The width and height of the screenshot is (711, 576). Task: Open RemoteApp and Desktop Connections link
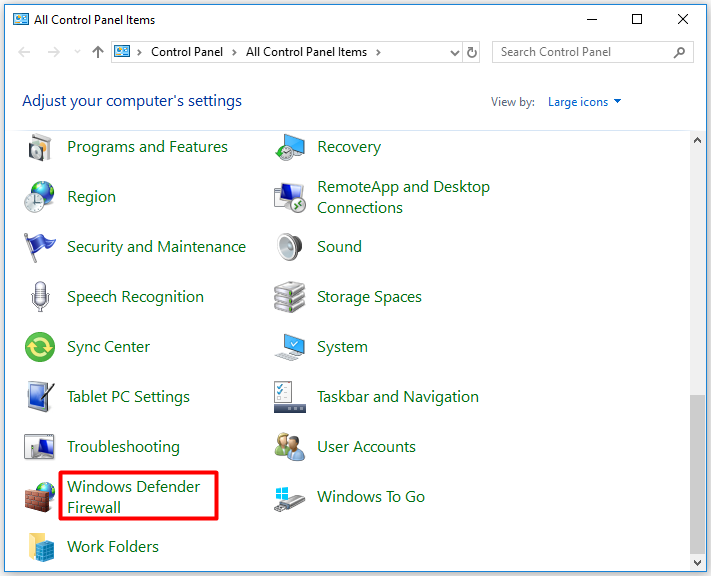(x=404, y=197)
